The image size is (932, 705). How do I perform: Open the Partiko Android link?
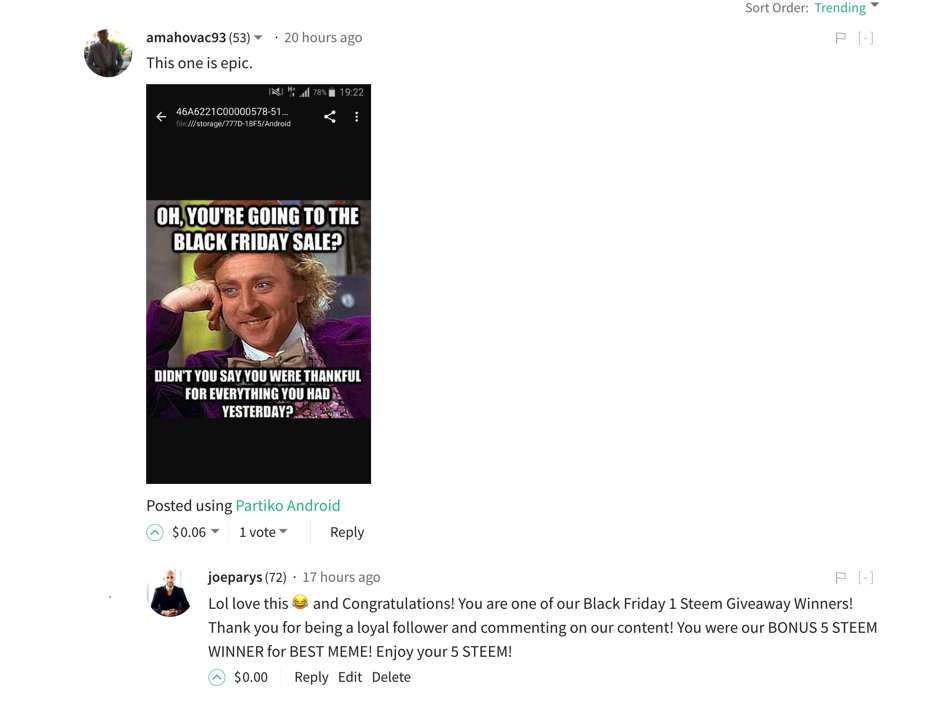(288, 505)
